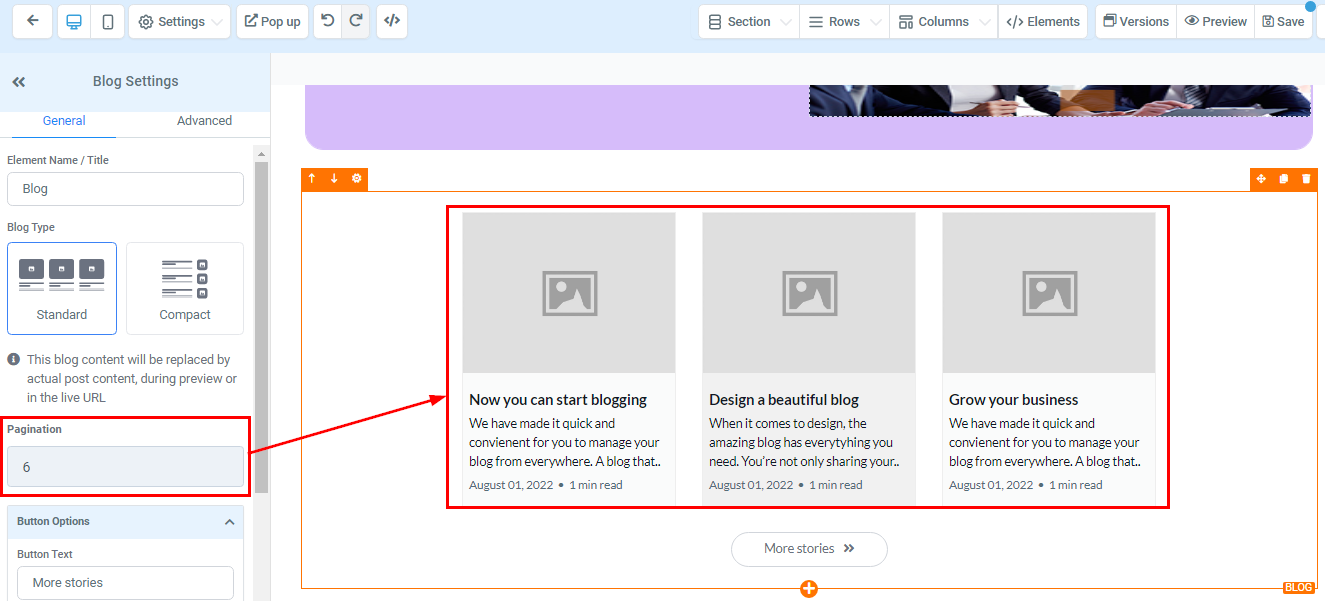This screenshot has width=1325, height=601.
Task: Open the custom code editor icon
Action: (392, 21)
